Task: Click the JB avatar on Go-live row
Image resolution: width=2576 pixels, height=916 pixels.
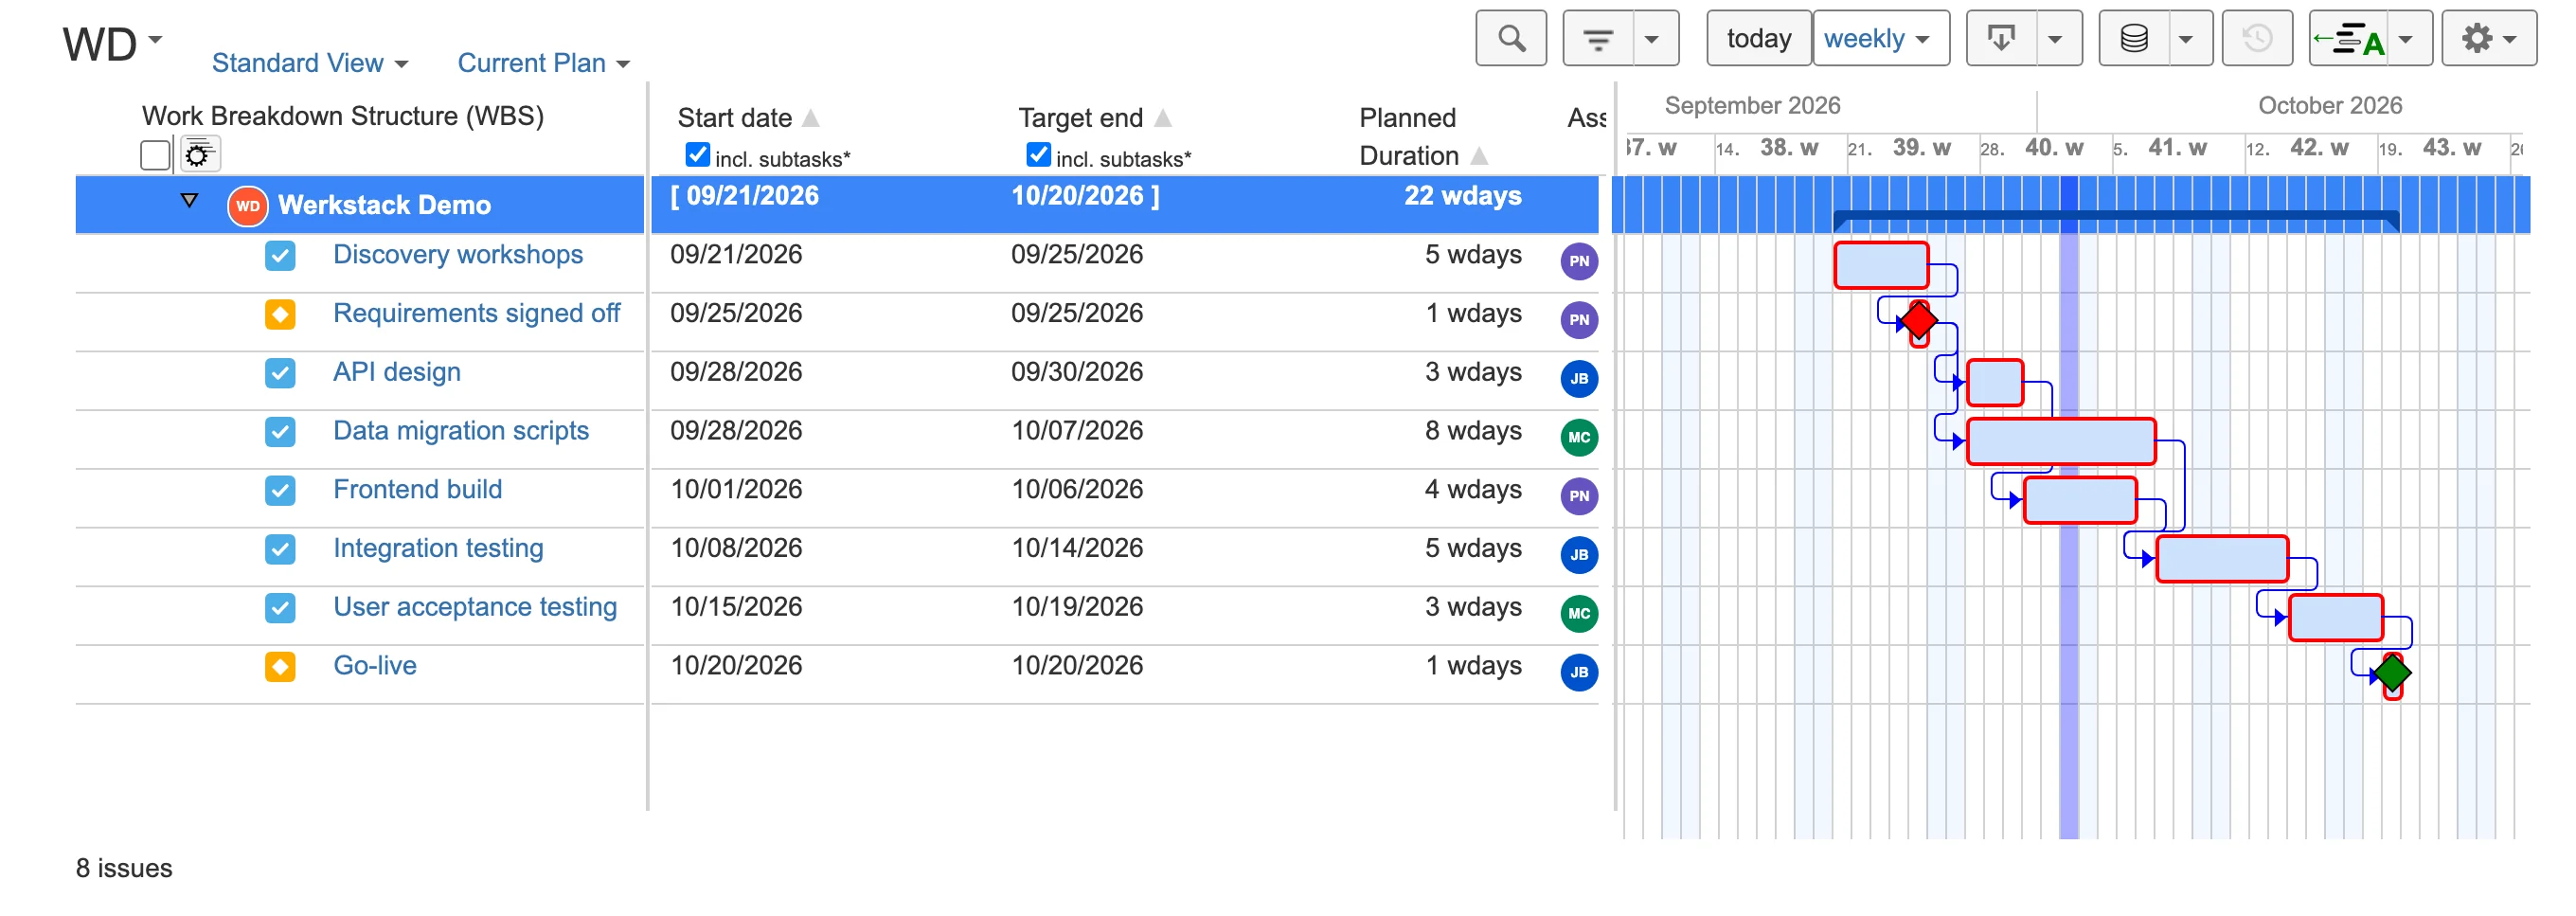Action: pyautogui.click(x=1578, y=673)
